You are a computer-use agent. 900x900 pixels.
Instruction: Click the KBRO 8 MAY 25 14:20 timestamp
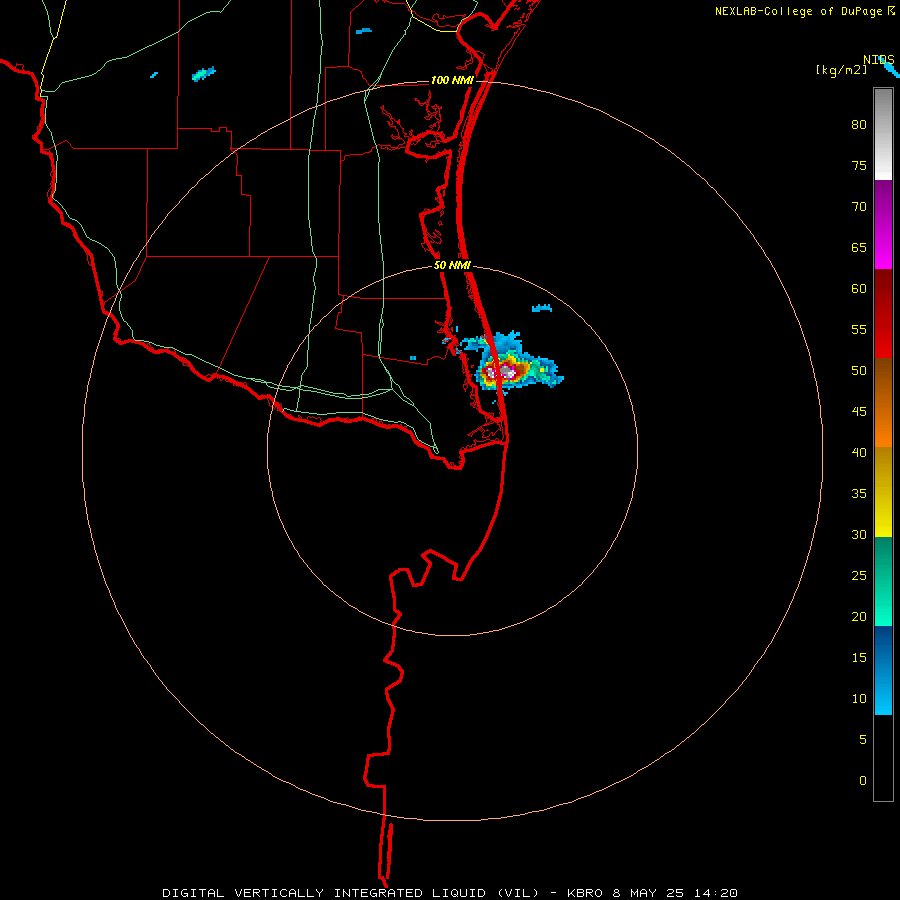[652, 893]
